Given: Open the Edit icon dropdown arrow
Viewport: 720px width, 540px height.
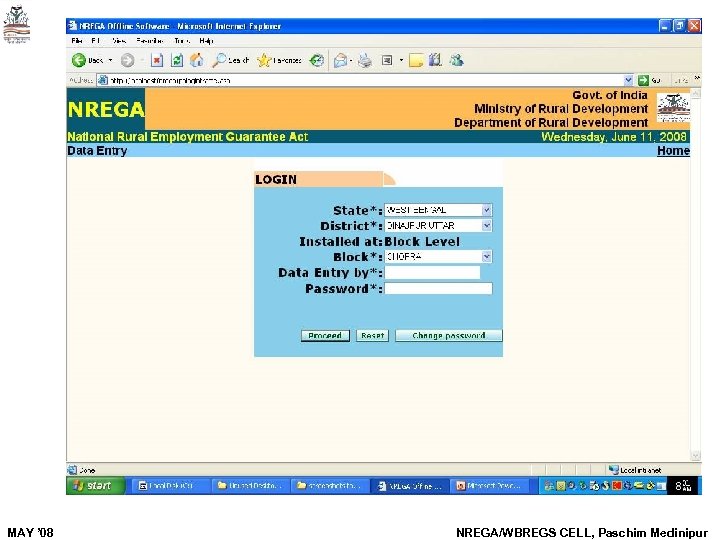Looking at the screenshot, I should point(401,60).
